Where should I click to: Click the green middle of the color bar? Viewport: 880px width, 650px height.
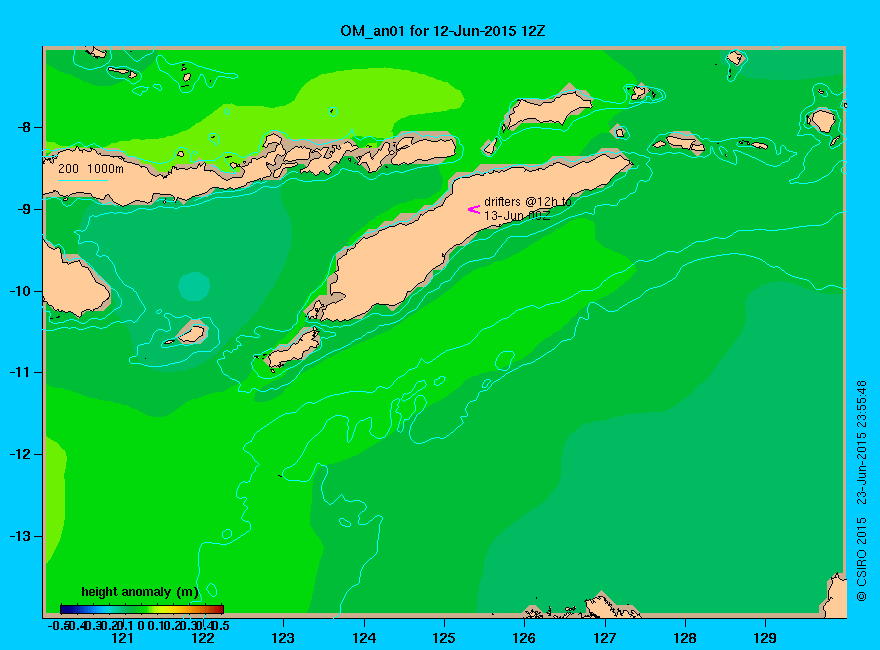pyautogui.click(x=142, y=609)
